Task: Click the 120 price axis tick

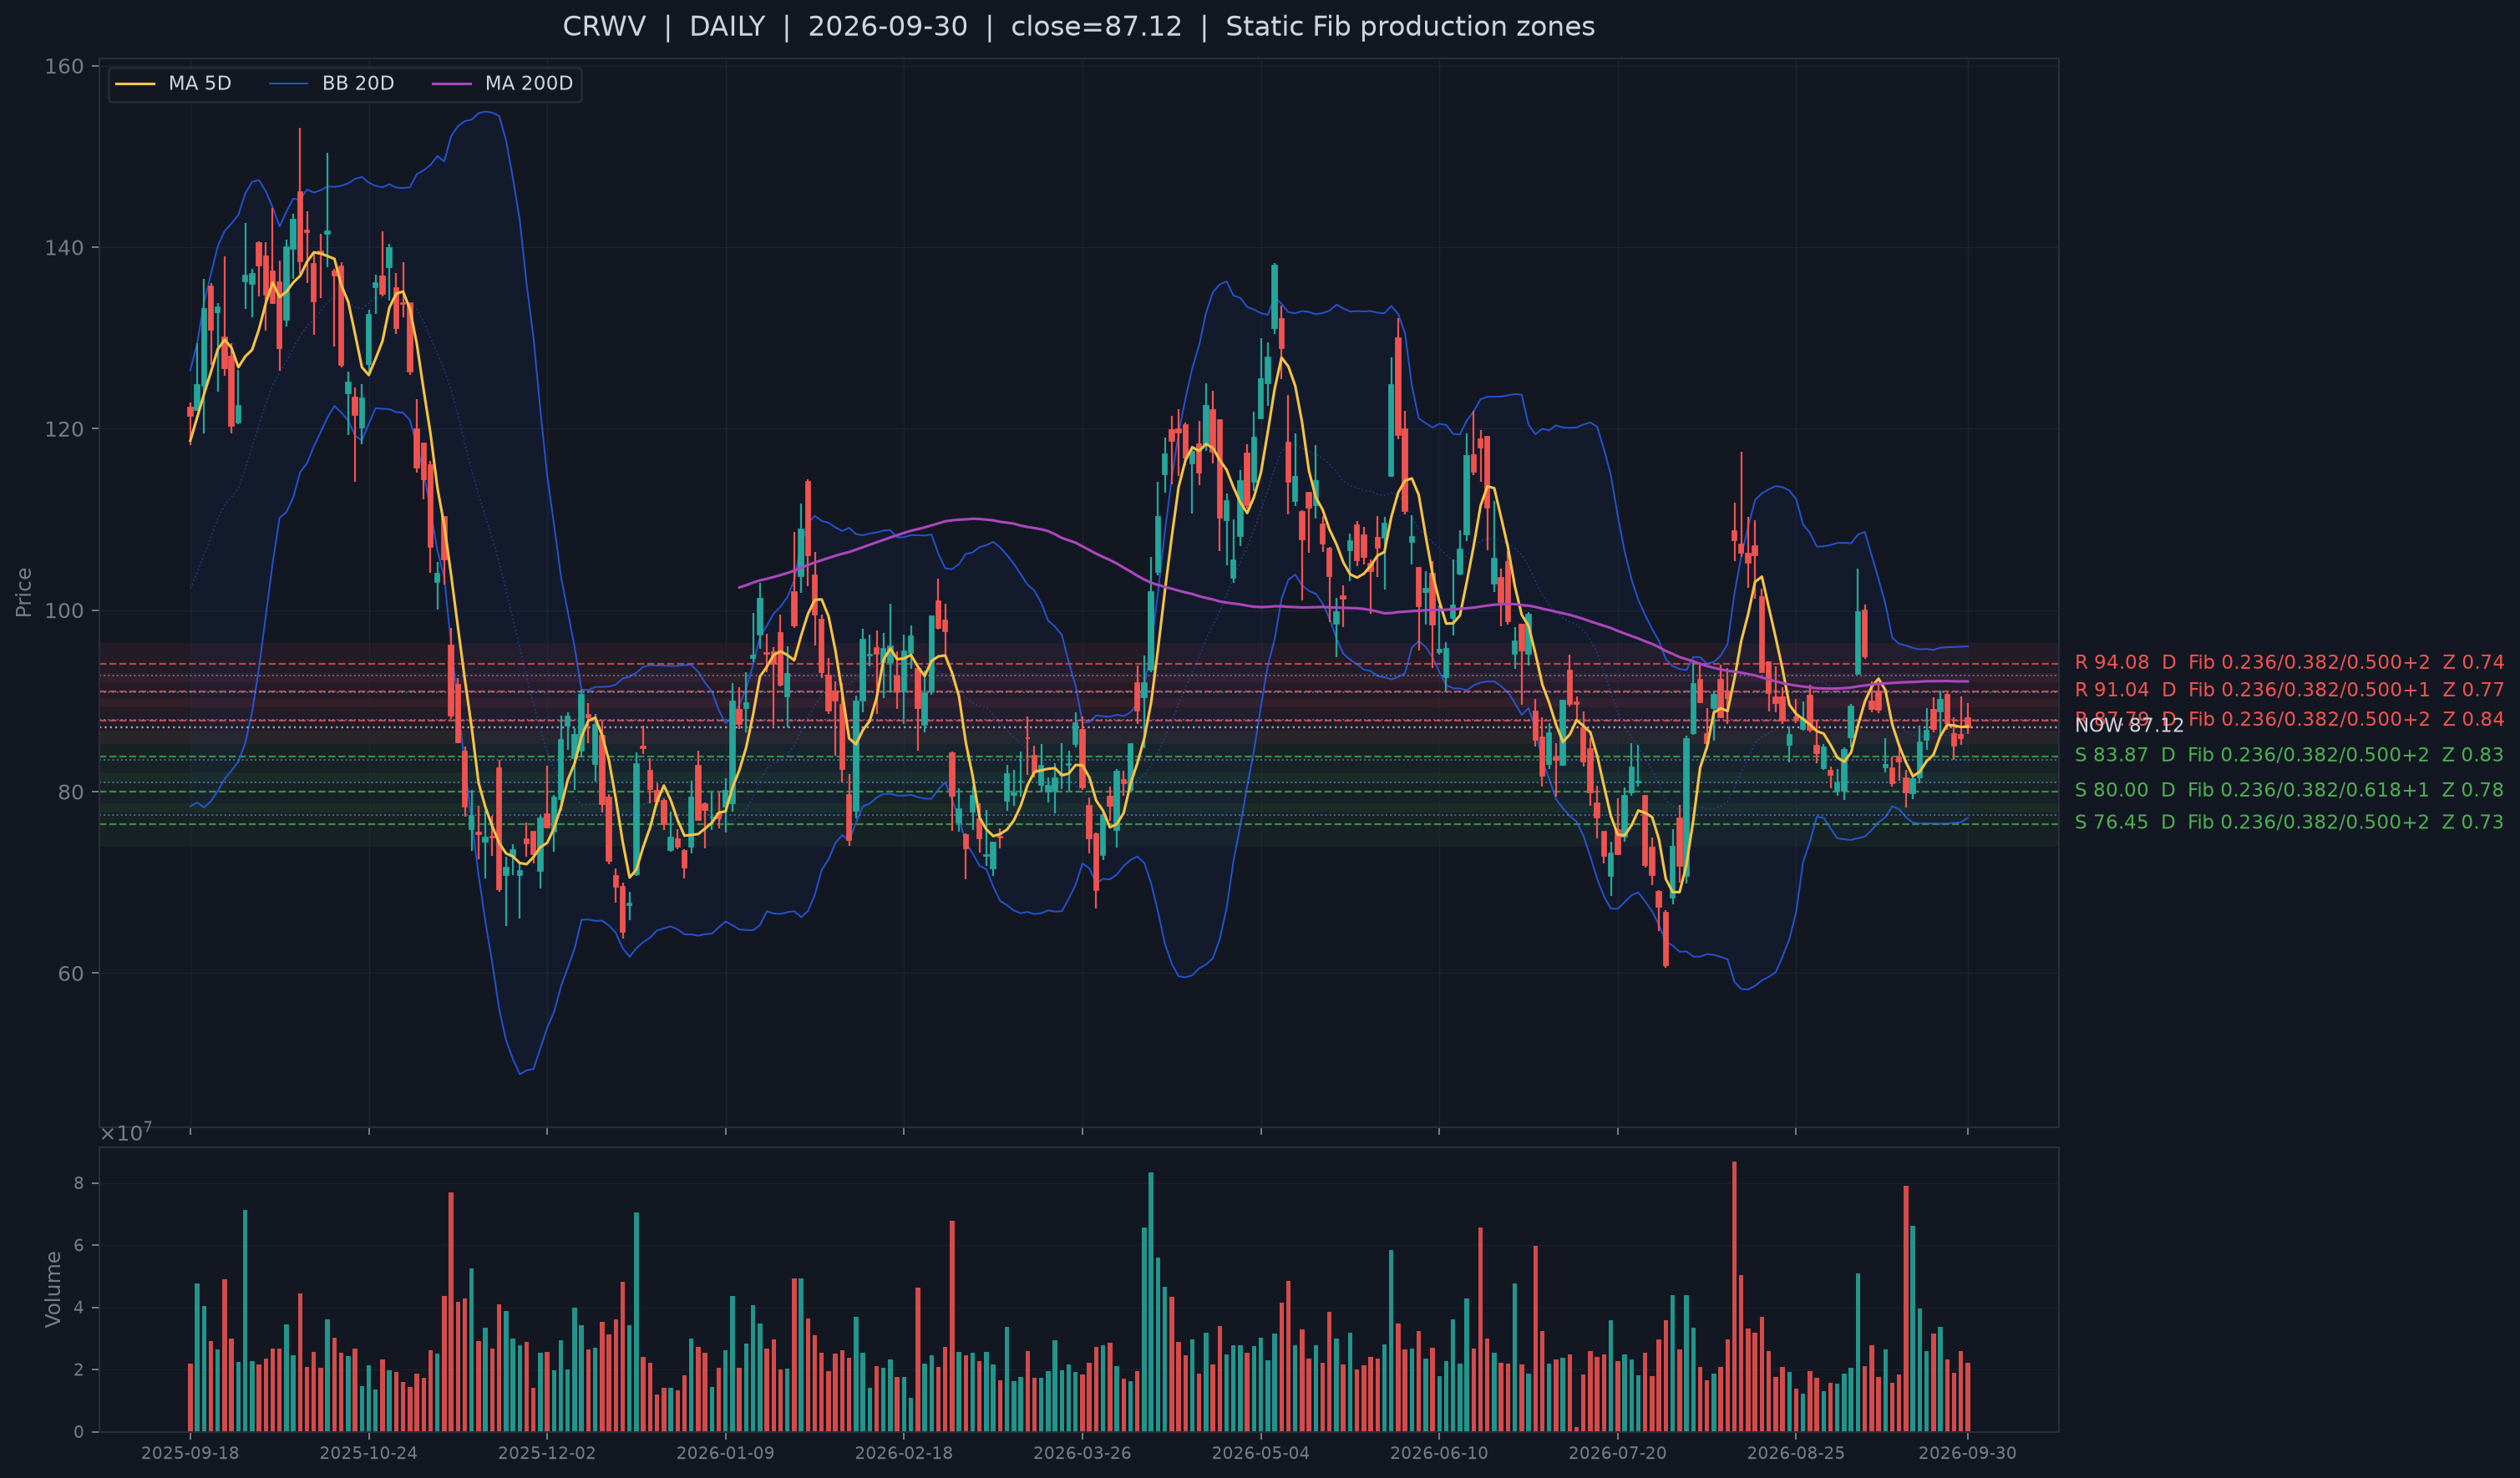Action: pos(64,429)
